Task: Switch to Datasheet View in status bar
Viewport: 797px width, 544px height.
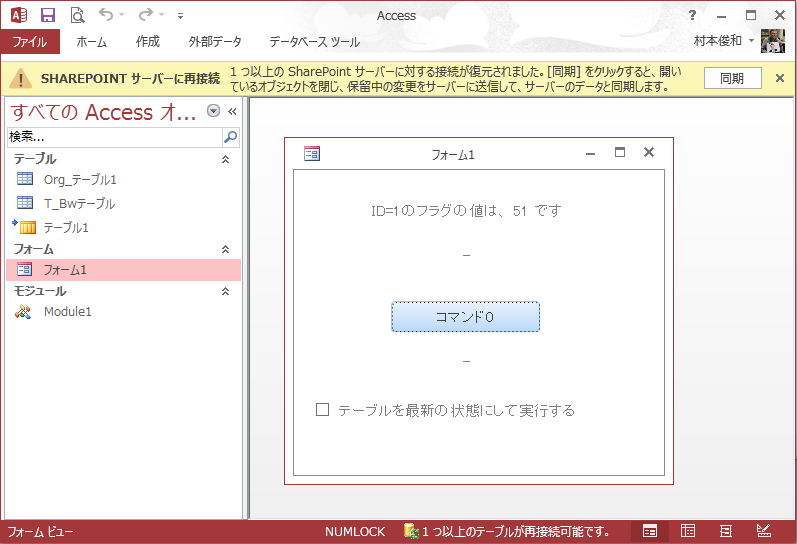Action: pos(688,531)
